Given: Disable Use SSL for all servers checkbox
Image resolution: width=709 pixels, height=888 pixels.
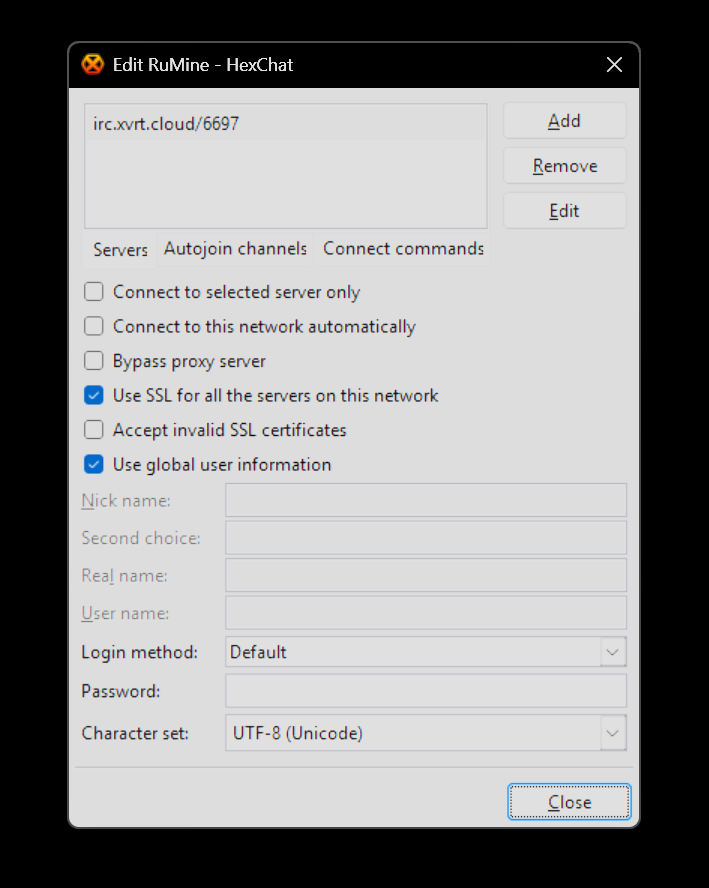Looking at the screenshot, I should [x=94, y=395].
